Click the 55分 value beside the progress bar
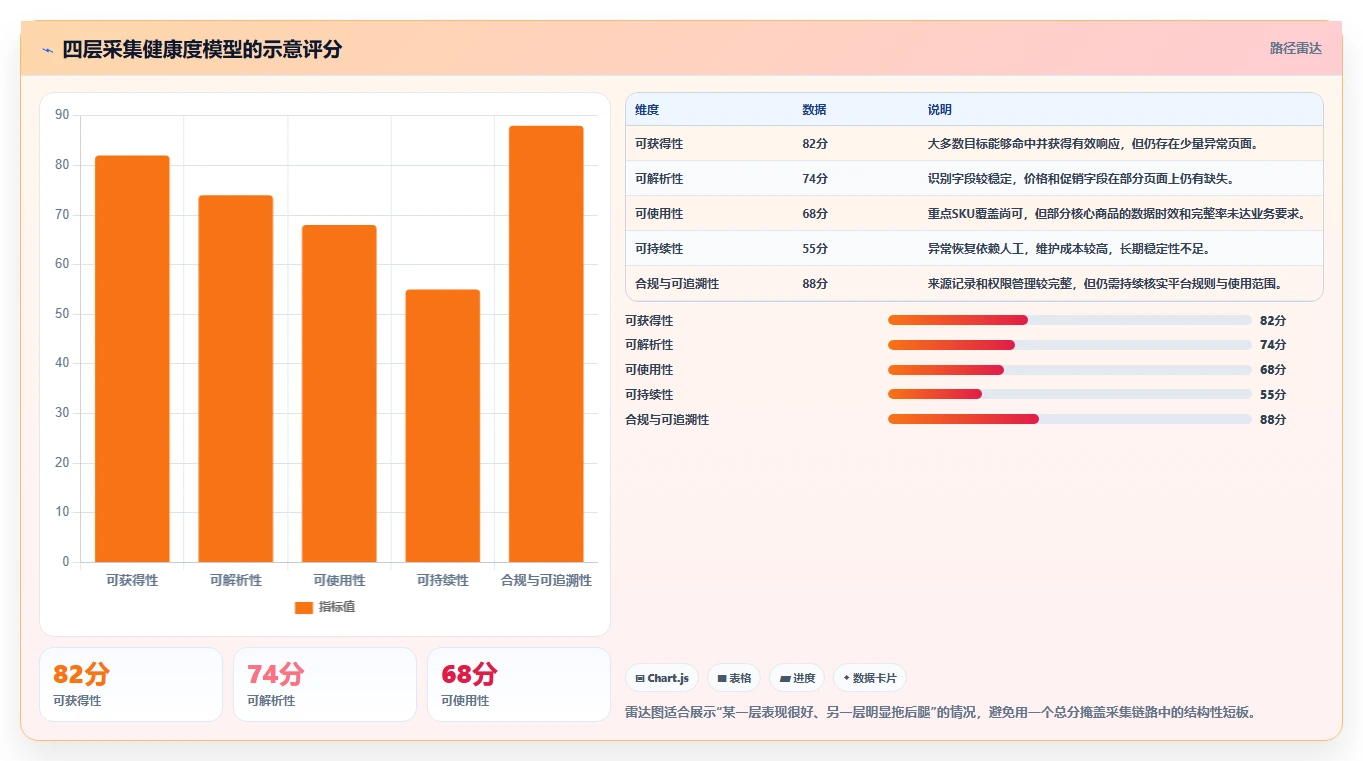Viewport: 1363px width, 761px height. pos(1273,395)
